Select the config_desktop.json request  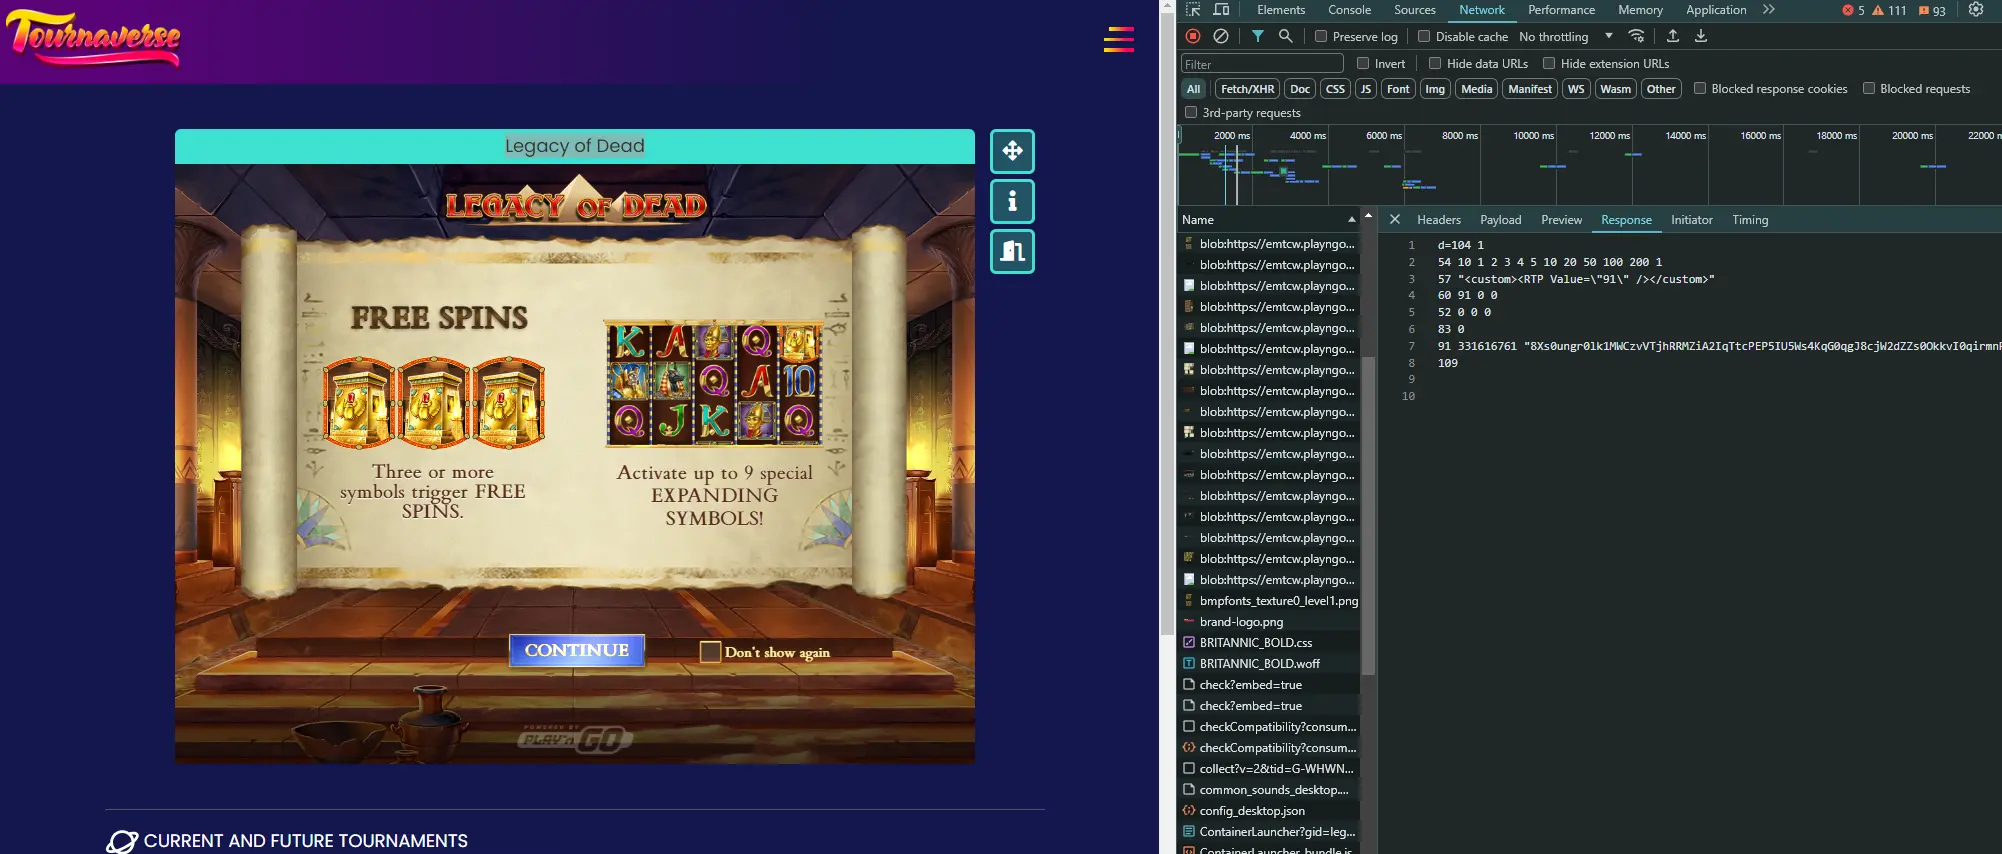tap(1252, 811)
